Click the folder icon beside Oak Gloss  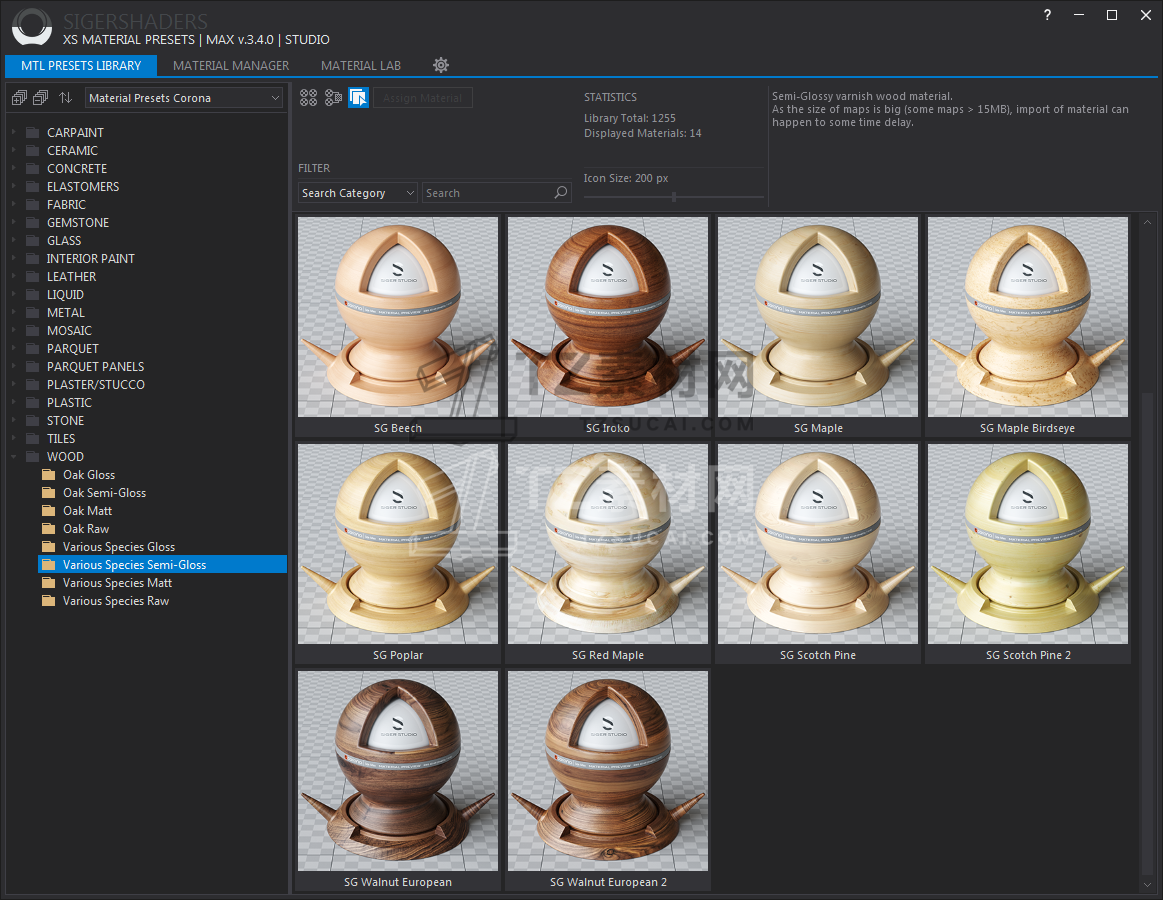click(49, 475)
